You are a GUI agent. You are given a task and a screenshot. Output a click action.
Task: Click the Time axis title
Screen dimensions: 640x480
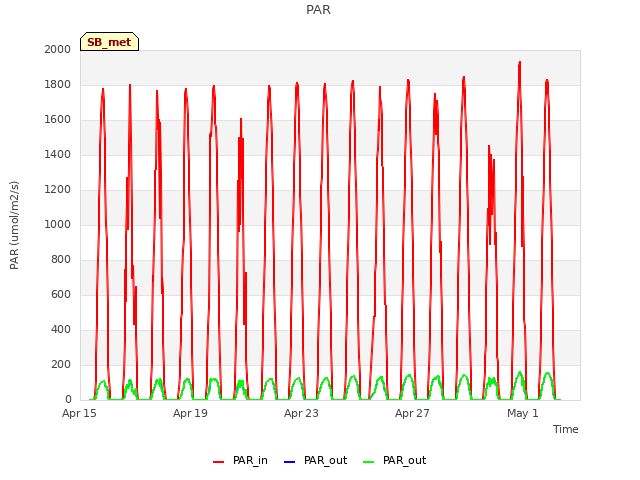(x=566, y=429)
